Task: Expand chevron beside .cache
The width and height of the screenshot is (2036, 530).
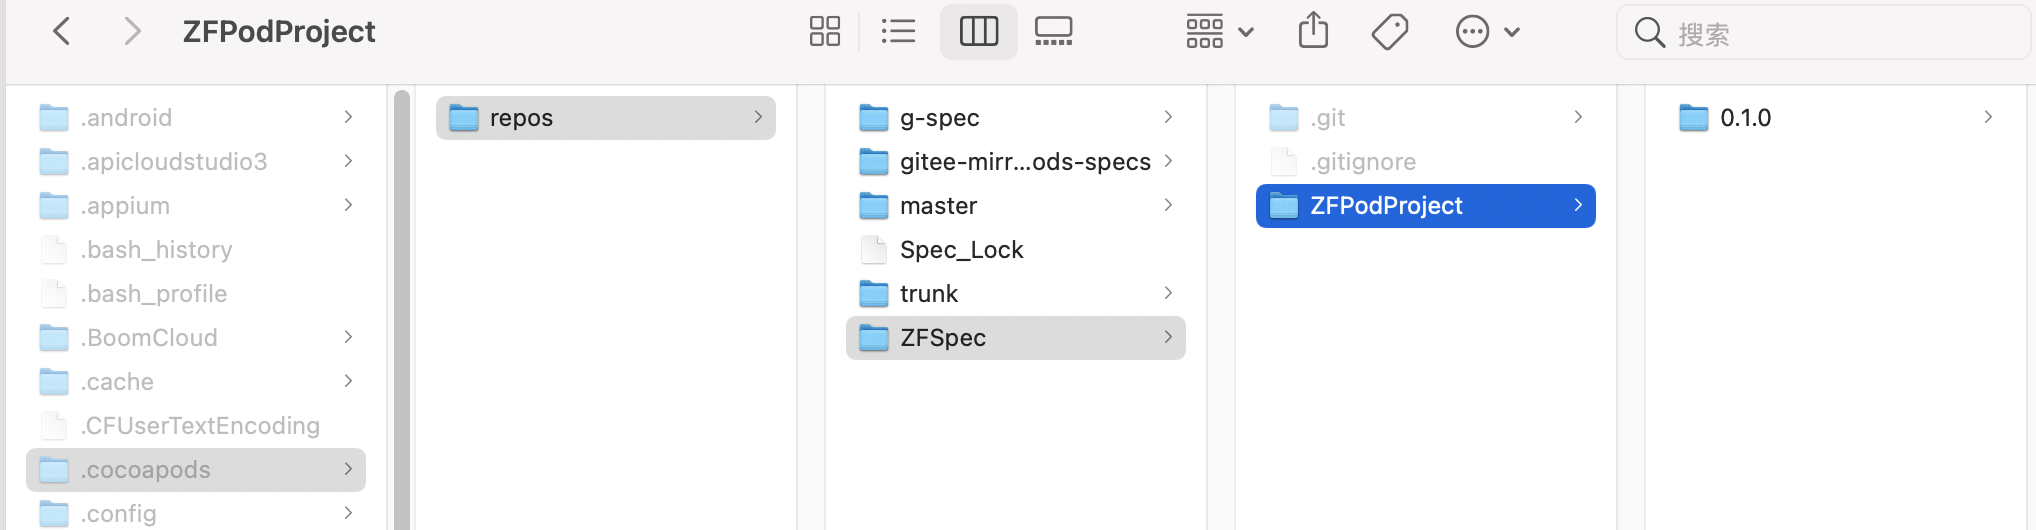Action: click(348, 381)
